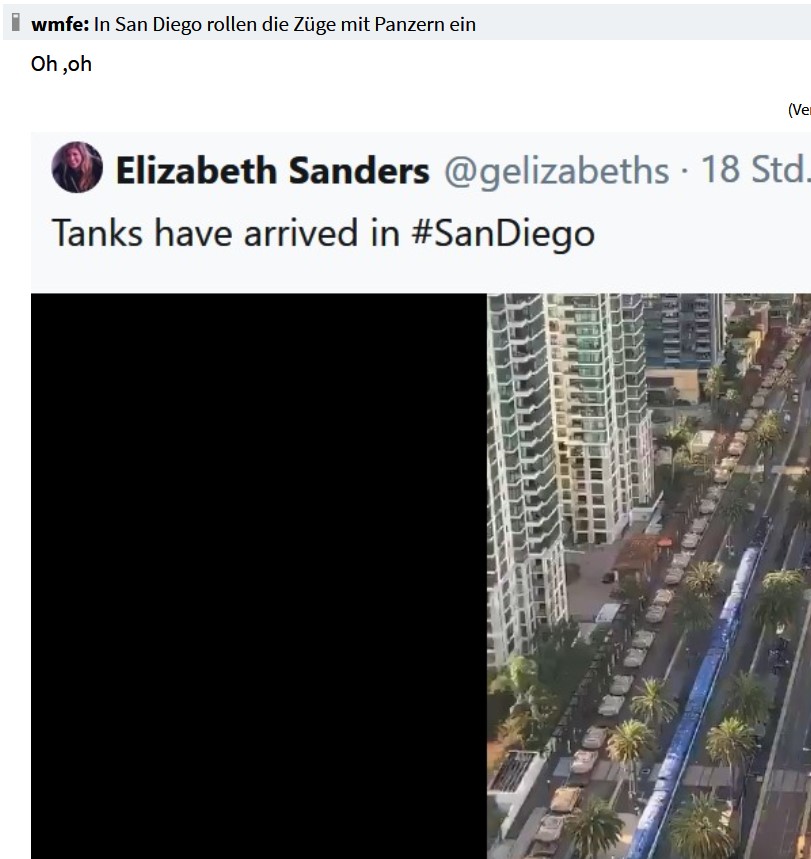Play the embedded San Diego street video
811x859 pixels.
pyautogui.click(x=421, y=576)
